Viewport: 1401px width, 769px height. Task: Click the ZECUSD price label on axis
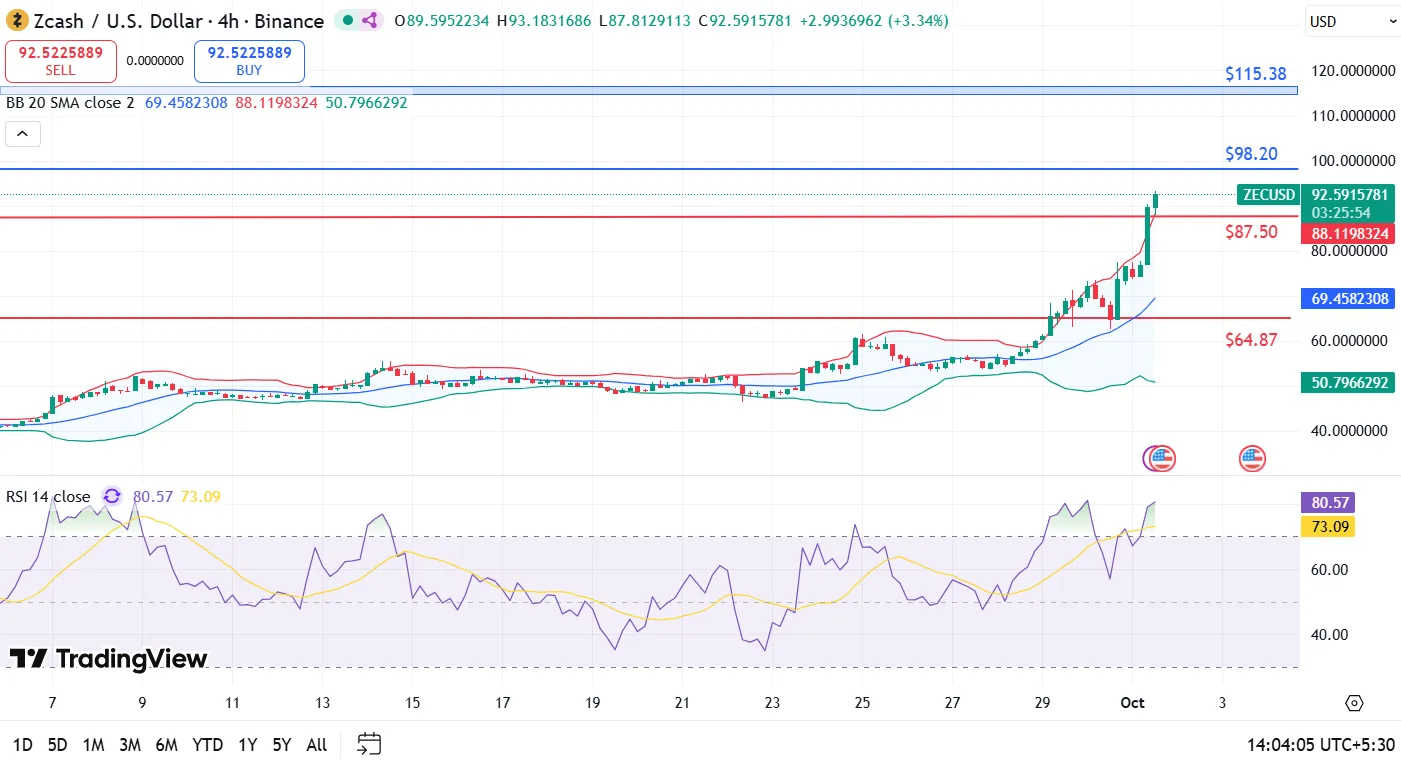pyautogui.click(x=1268, y=195)
